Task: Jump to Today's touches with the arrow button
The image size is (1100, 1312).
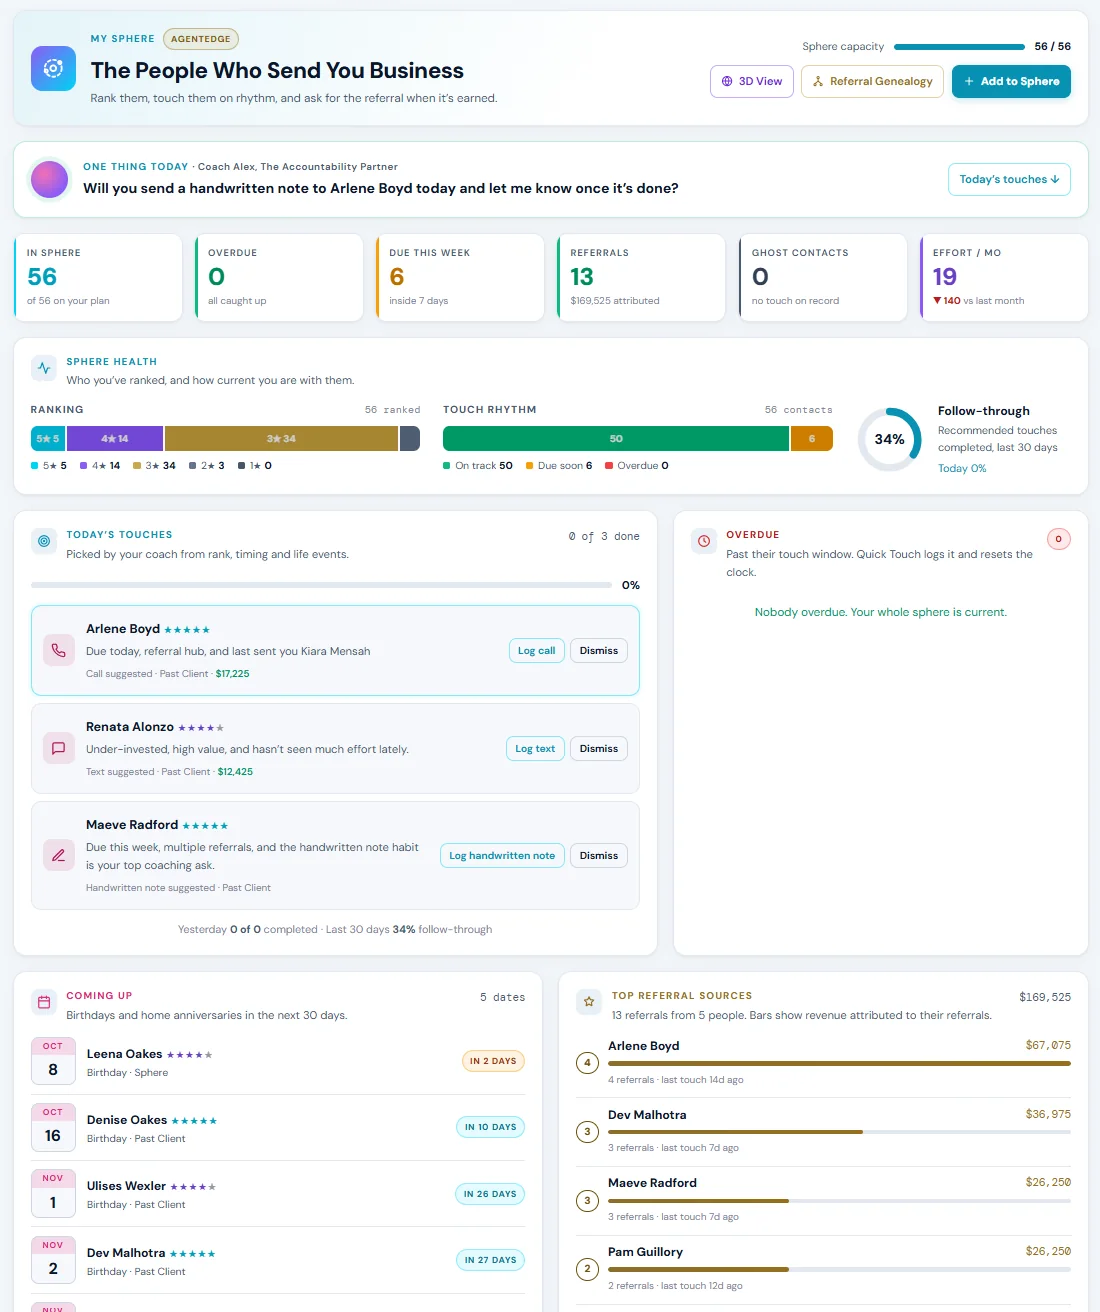Action: pyautogui.click(x=1009, y=179)
